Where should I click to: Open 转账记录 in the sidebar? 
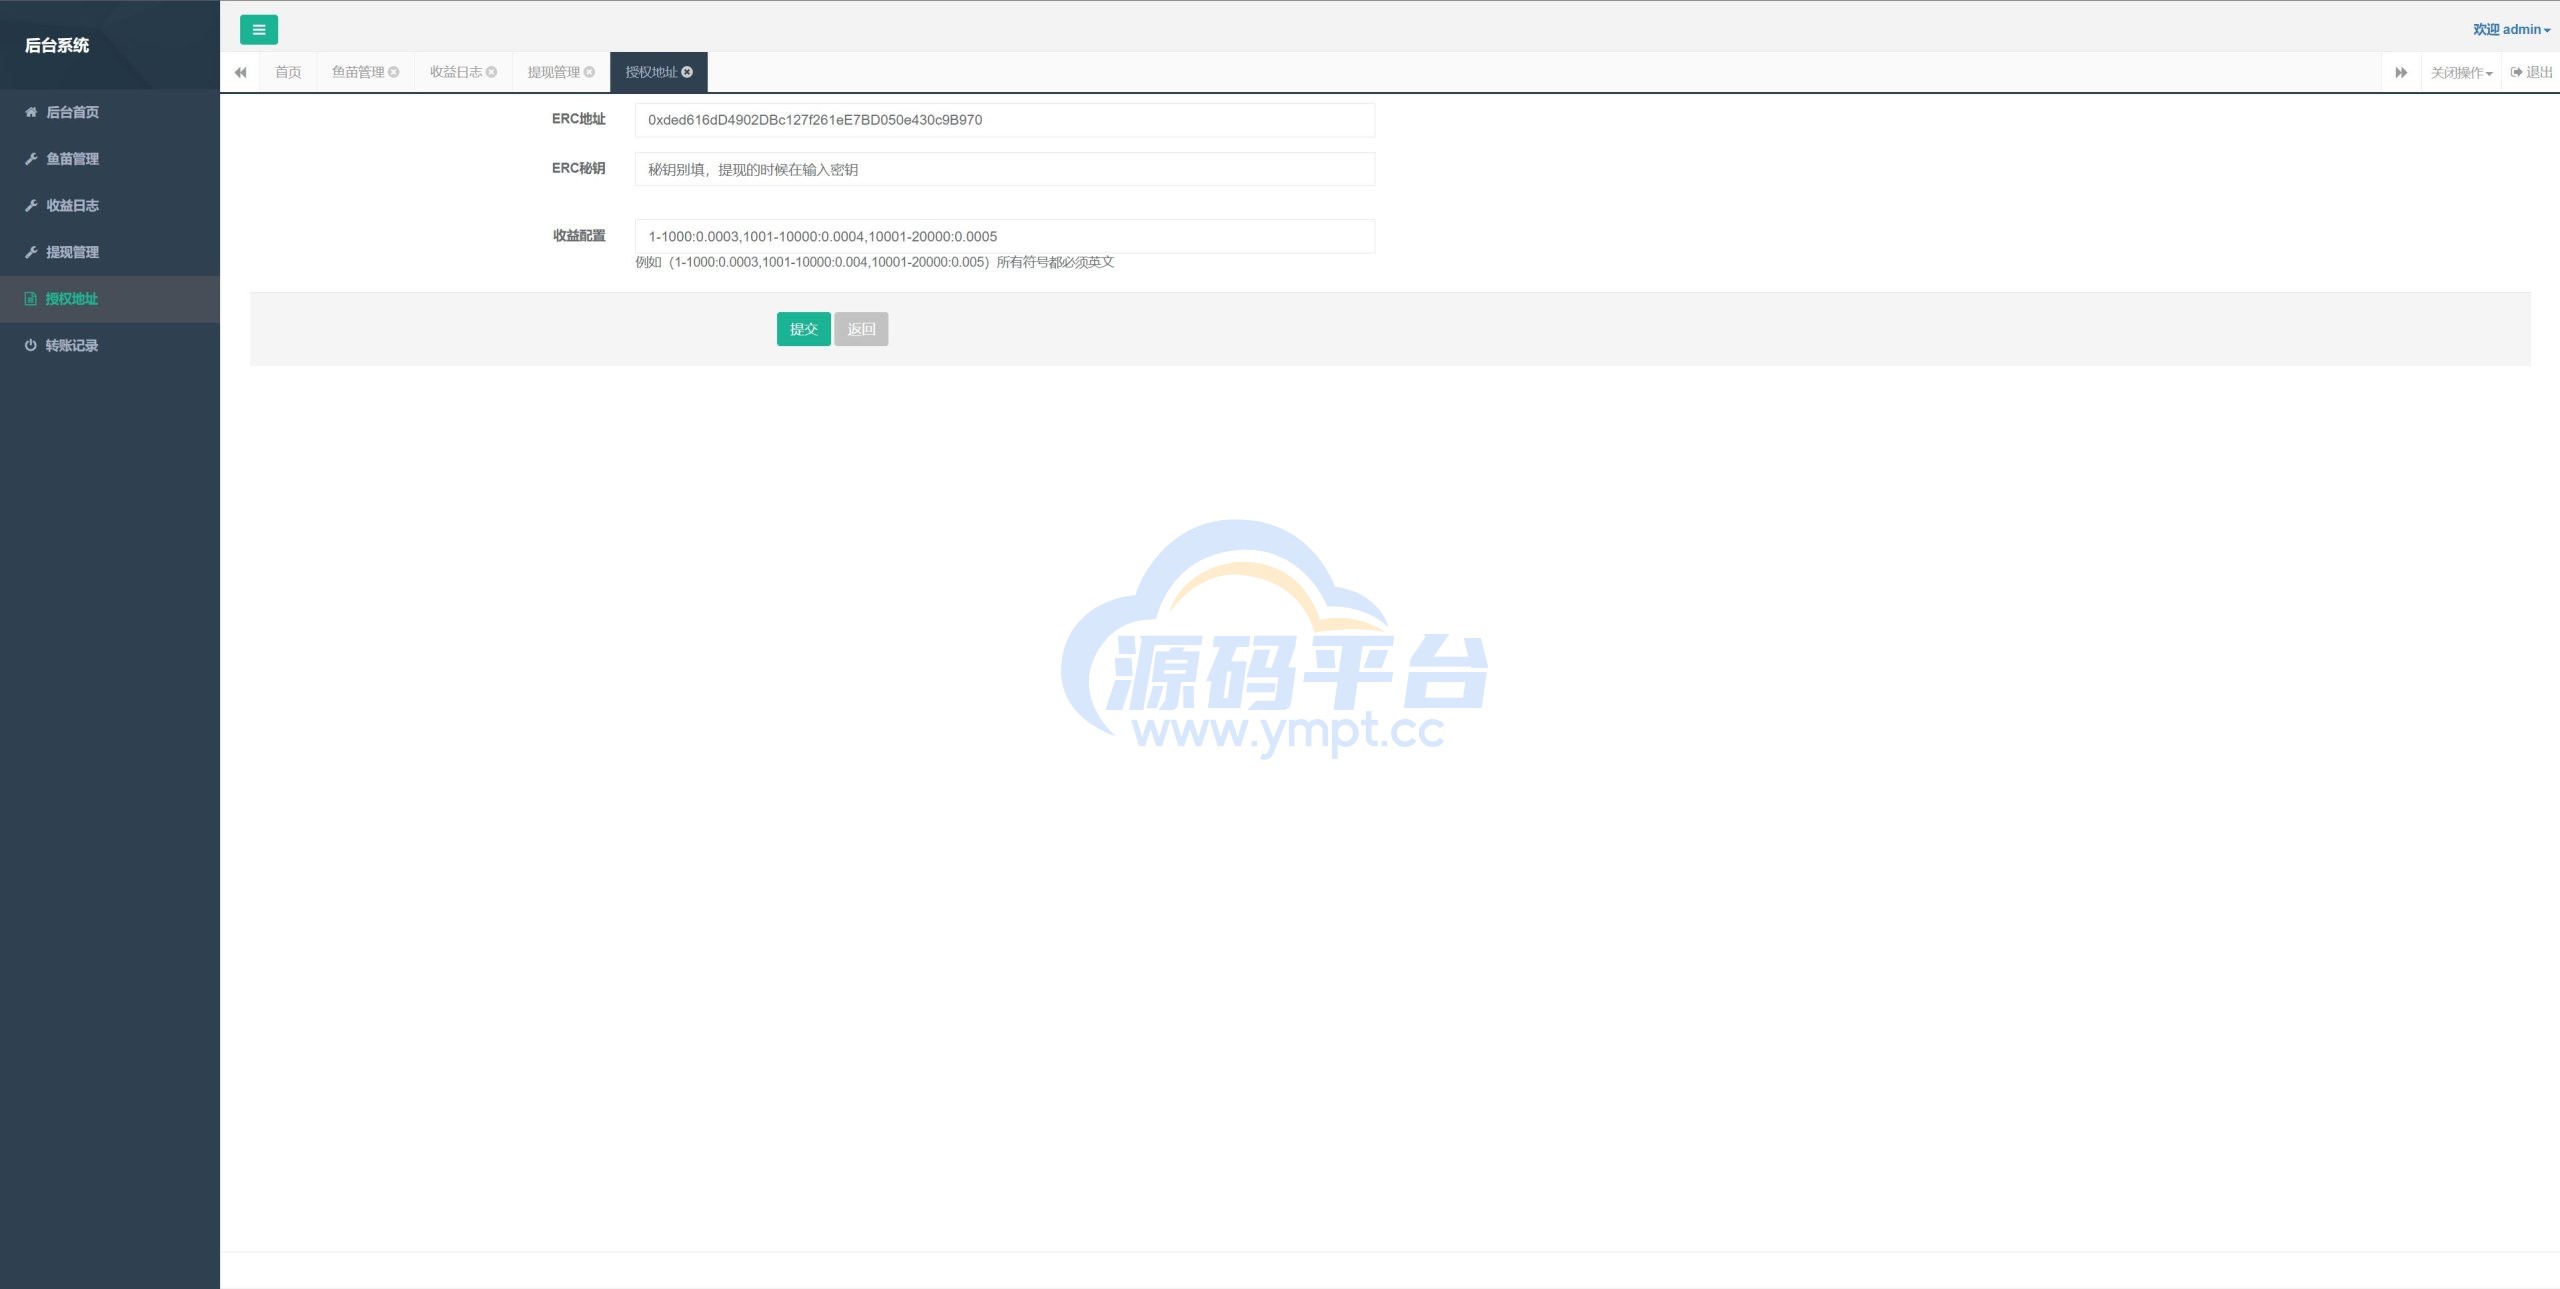tap(110, 345)
